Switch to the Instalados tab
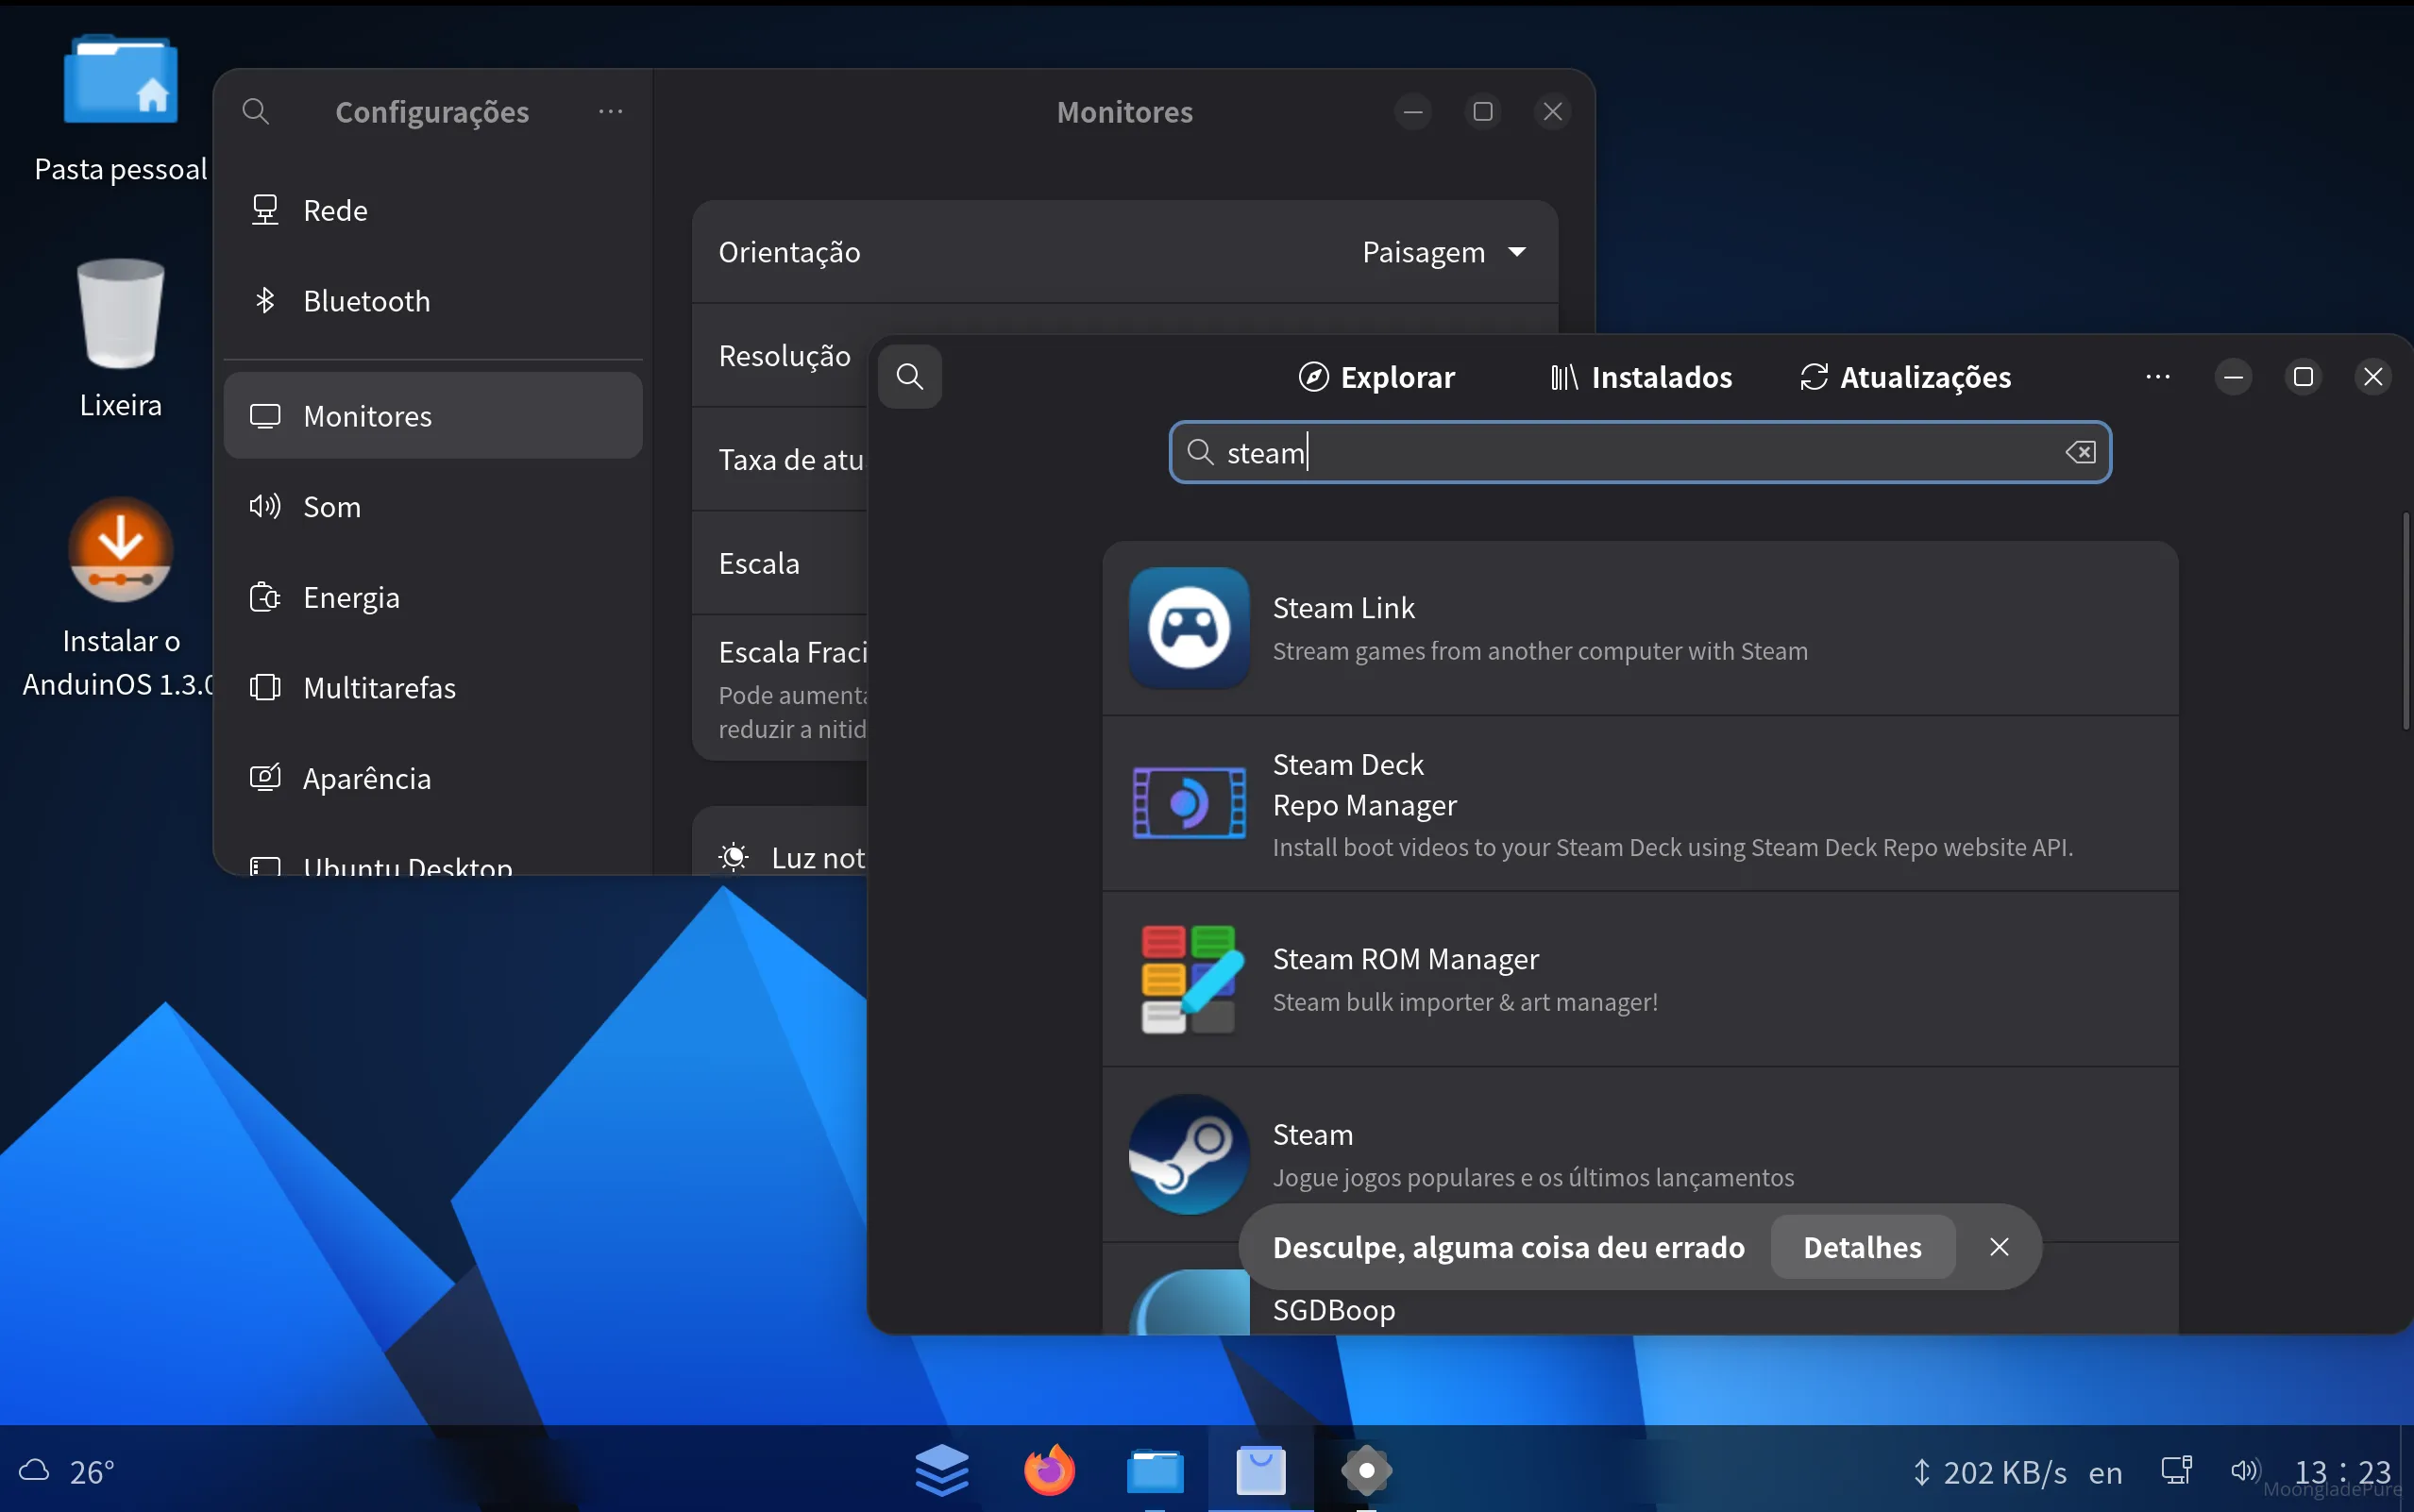This screenshot has width=2414, height=1512. 1638,376
